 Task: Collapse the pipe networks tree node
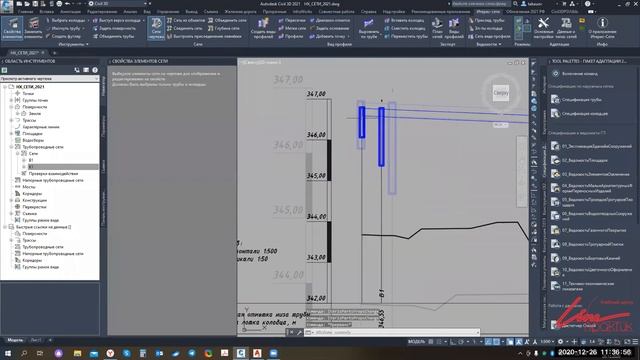pos(11,147)
